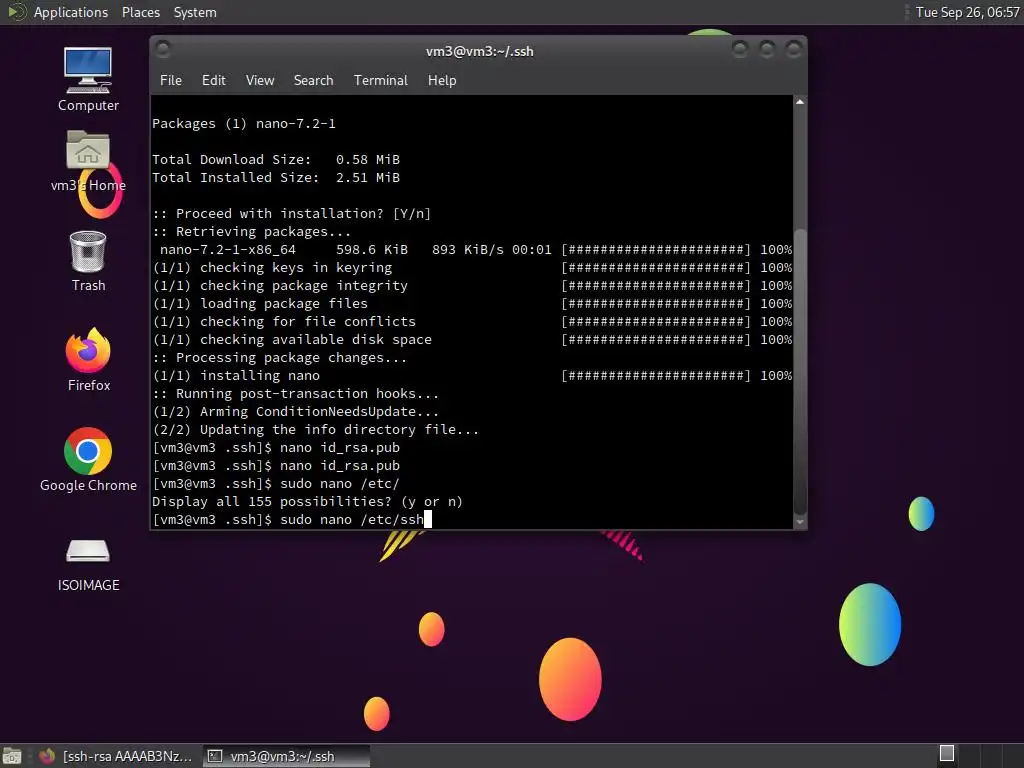Open the View menu in terminal

click(x=260, y=80)
